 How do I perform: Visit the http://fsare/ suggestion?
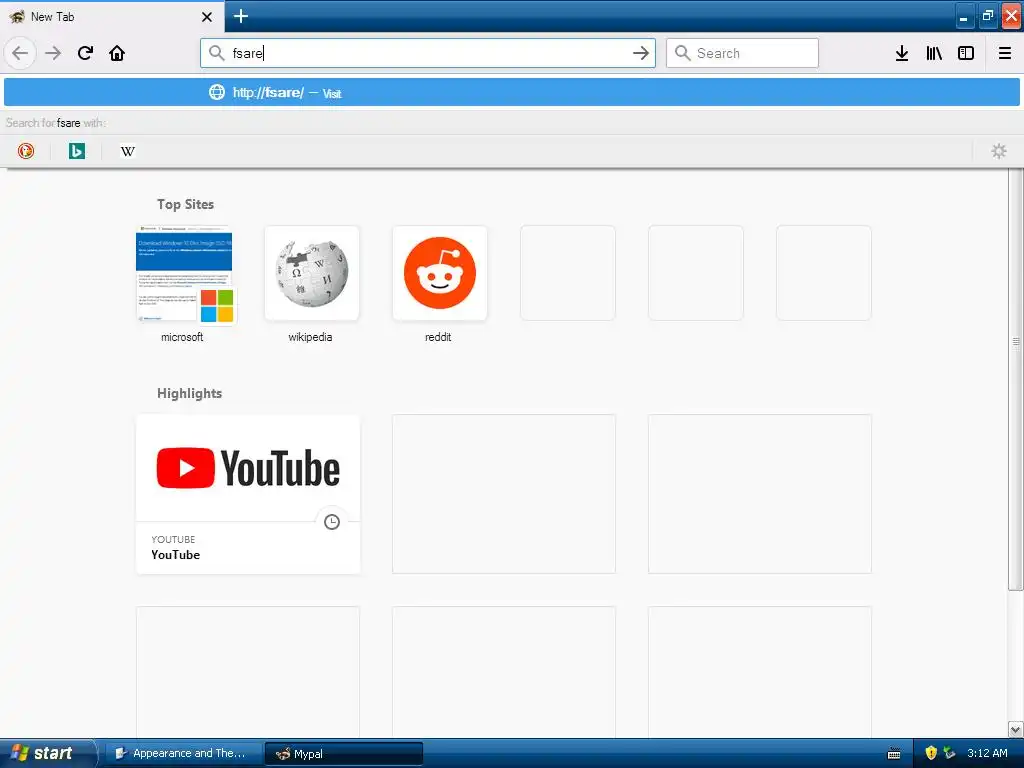click(511, 92)
